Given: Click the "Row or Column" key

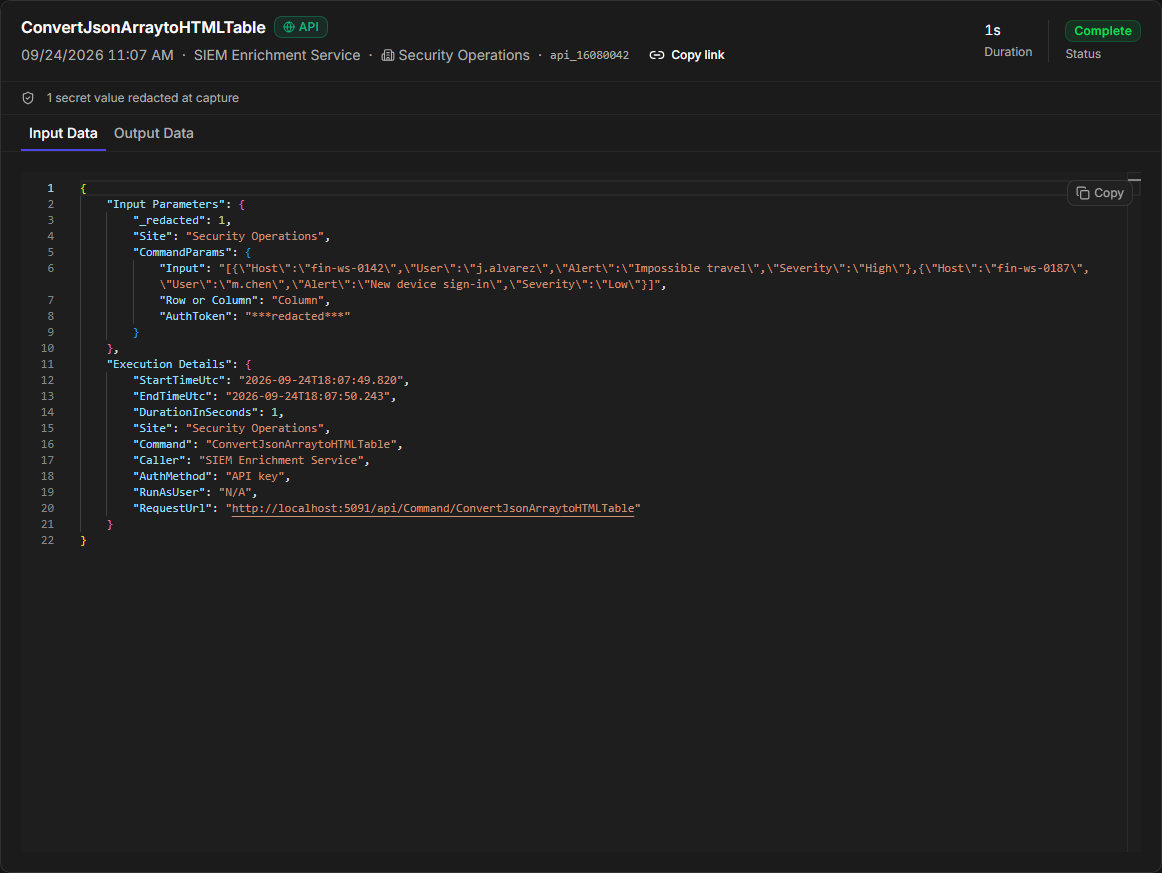Looking at the screenshot, I should (209, 300).
